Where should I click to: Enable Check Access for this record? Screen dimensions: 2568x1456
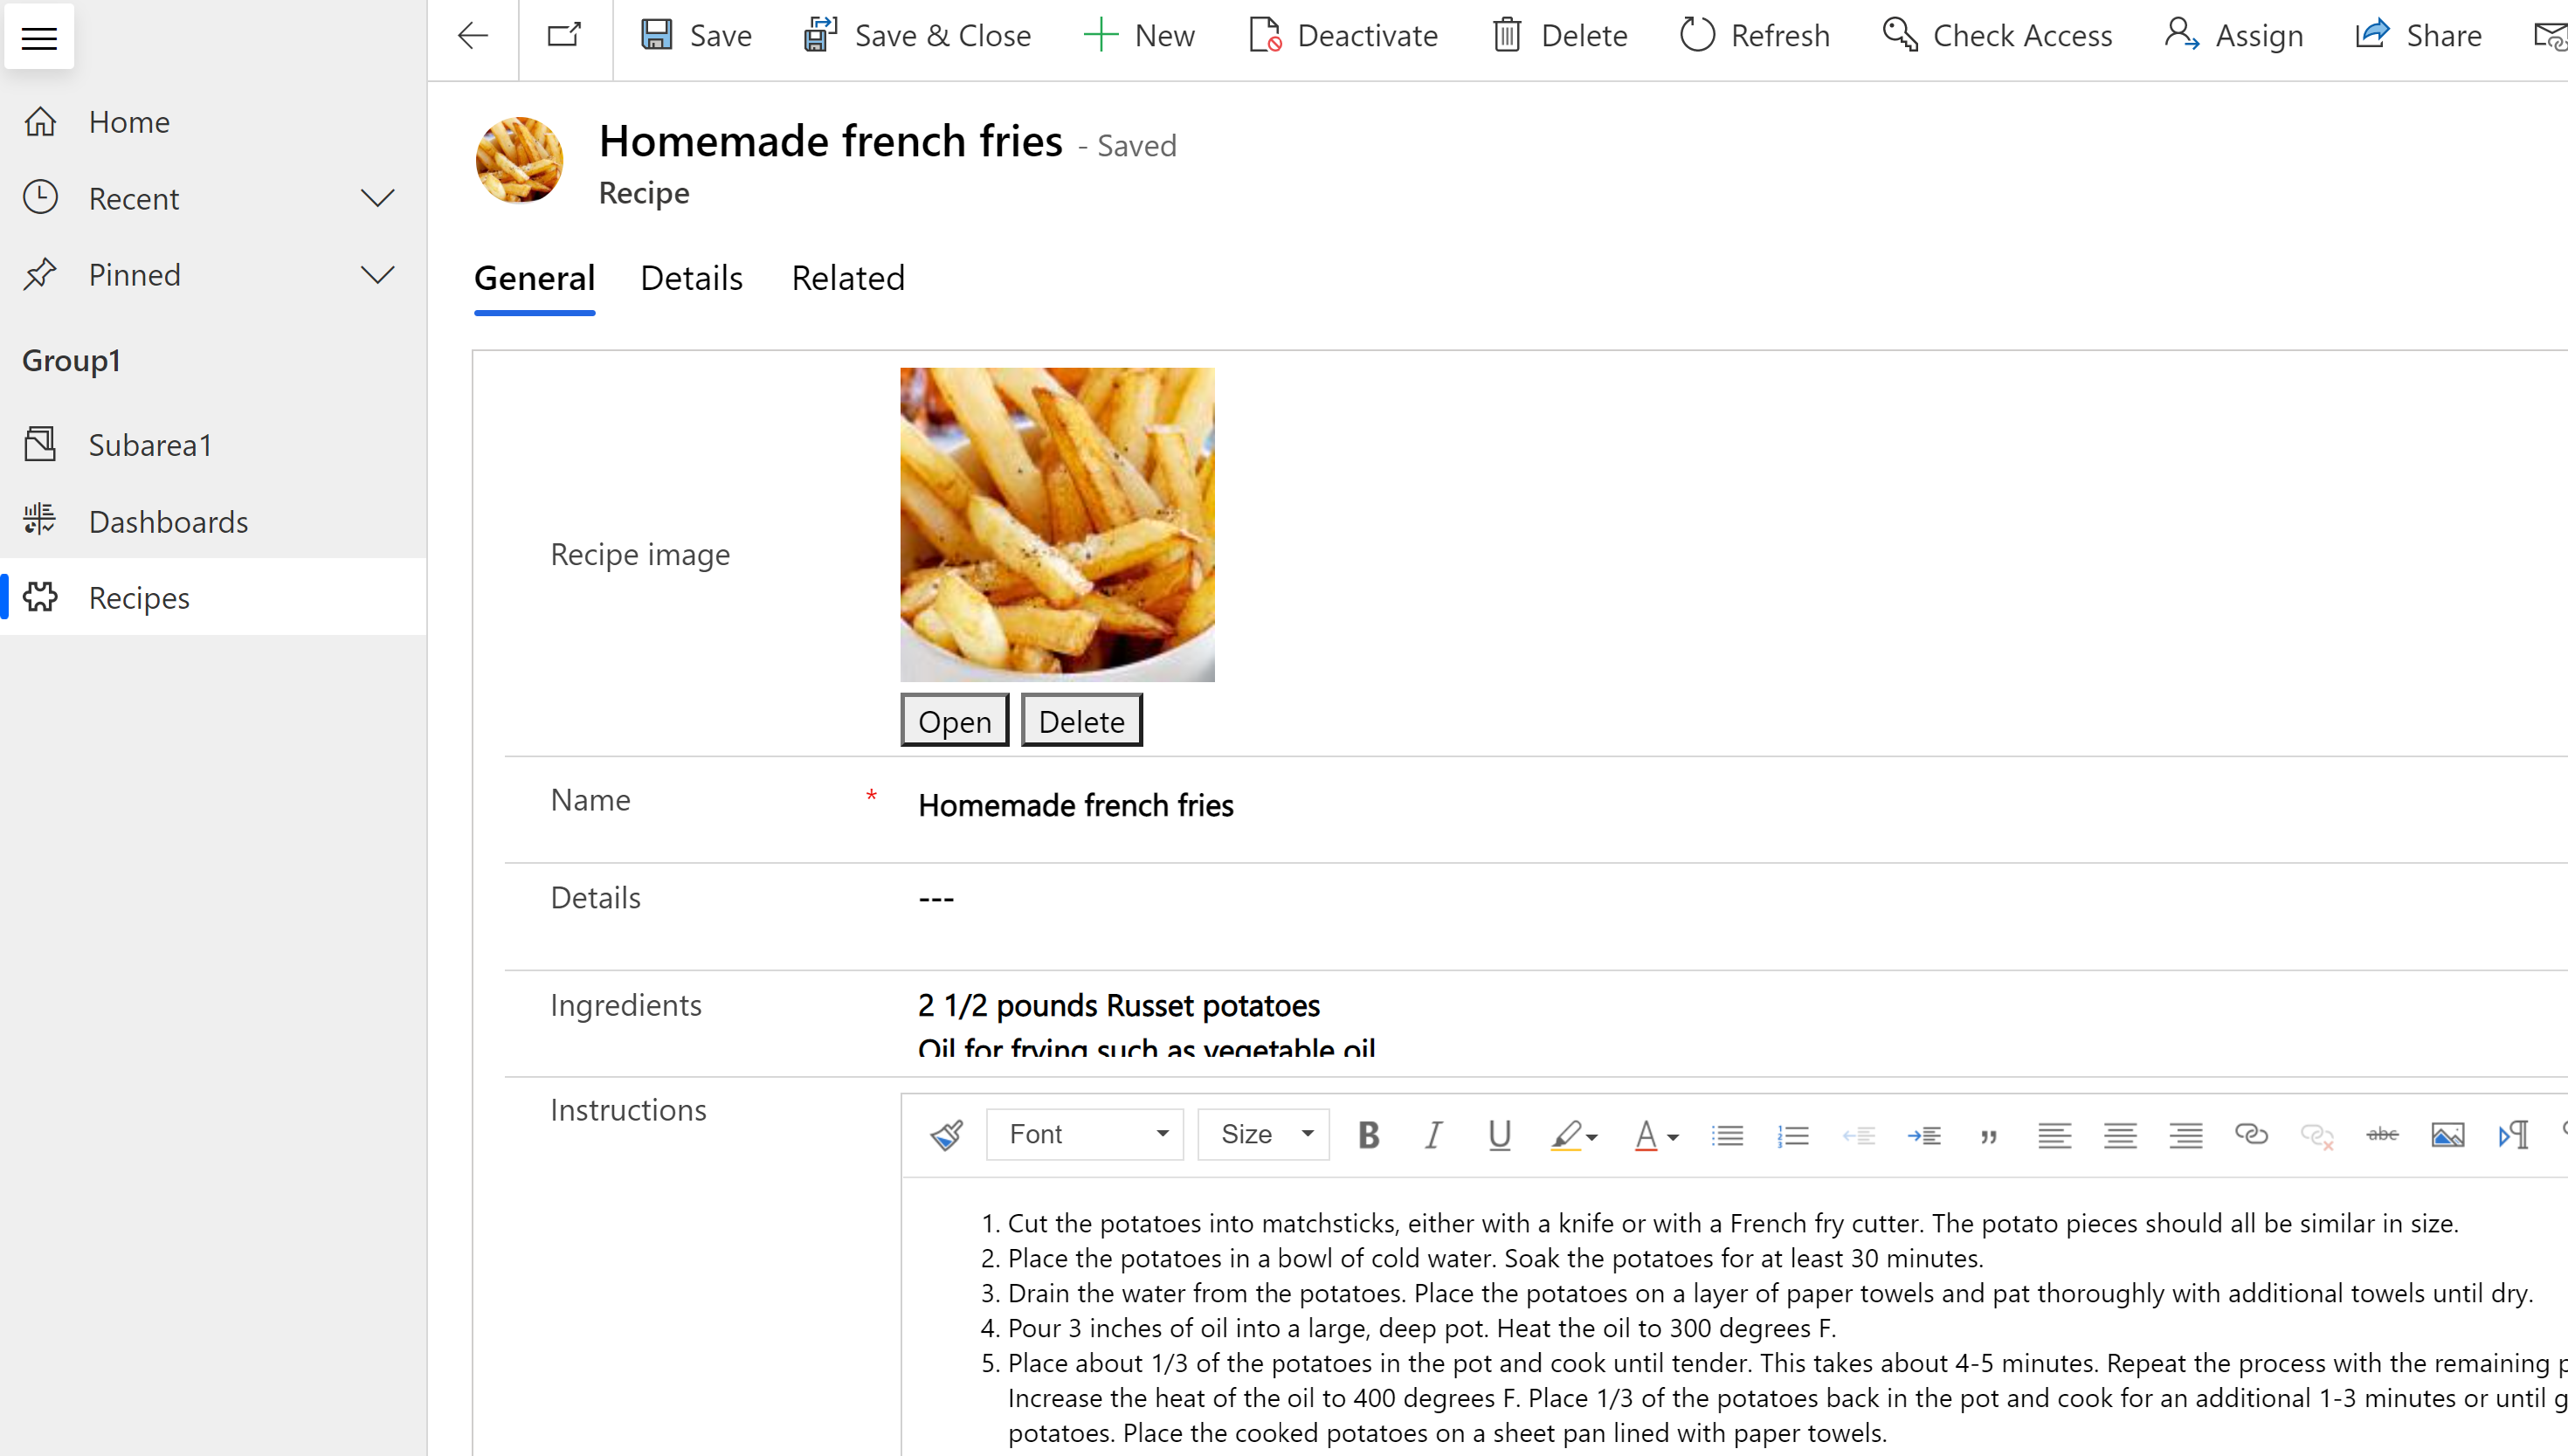tap(1997, 35)
